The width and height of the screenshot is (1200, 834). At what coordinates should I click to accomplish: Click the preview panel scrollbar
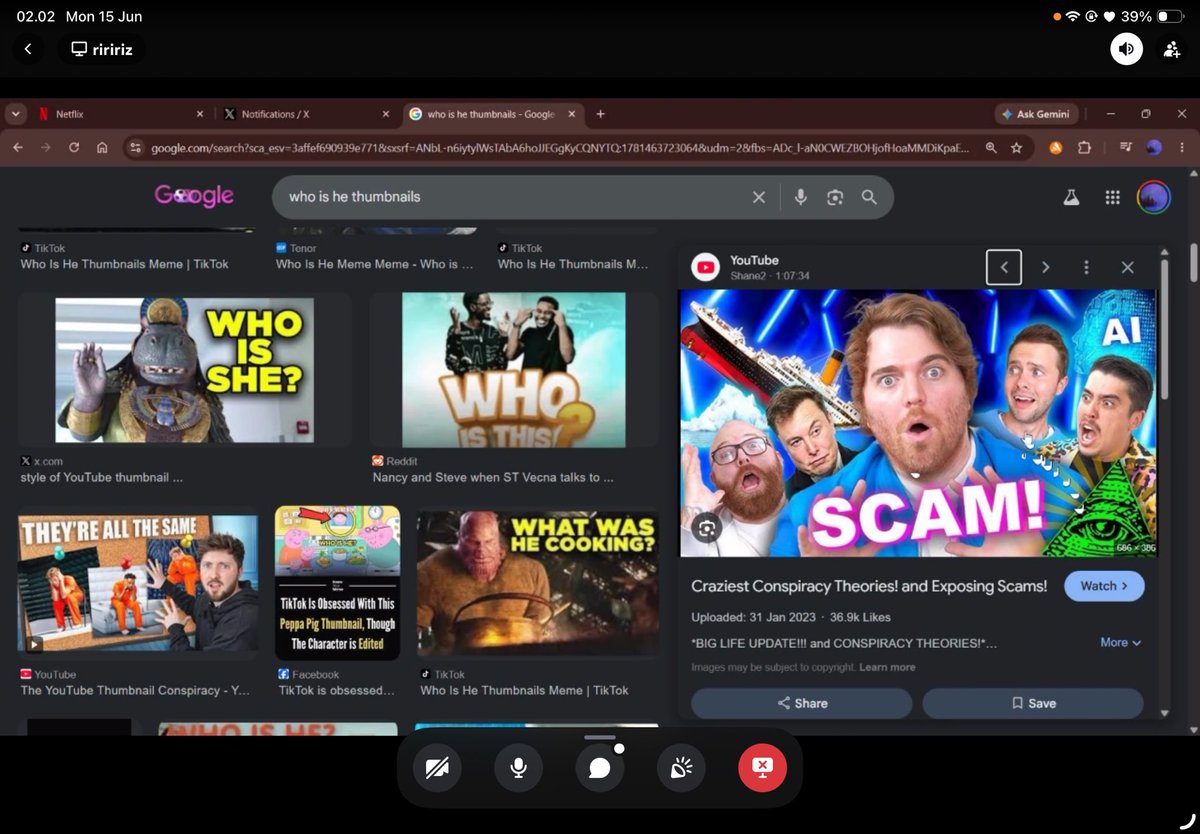tap(1164, 330)
